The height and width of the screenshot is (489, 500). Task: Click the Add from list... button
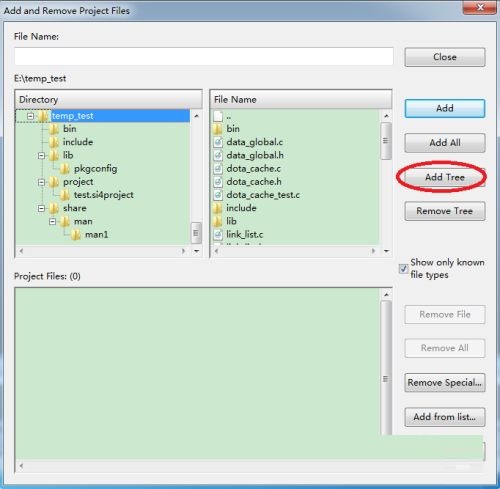click(x=445, y=417)
